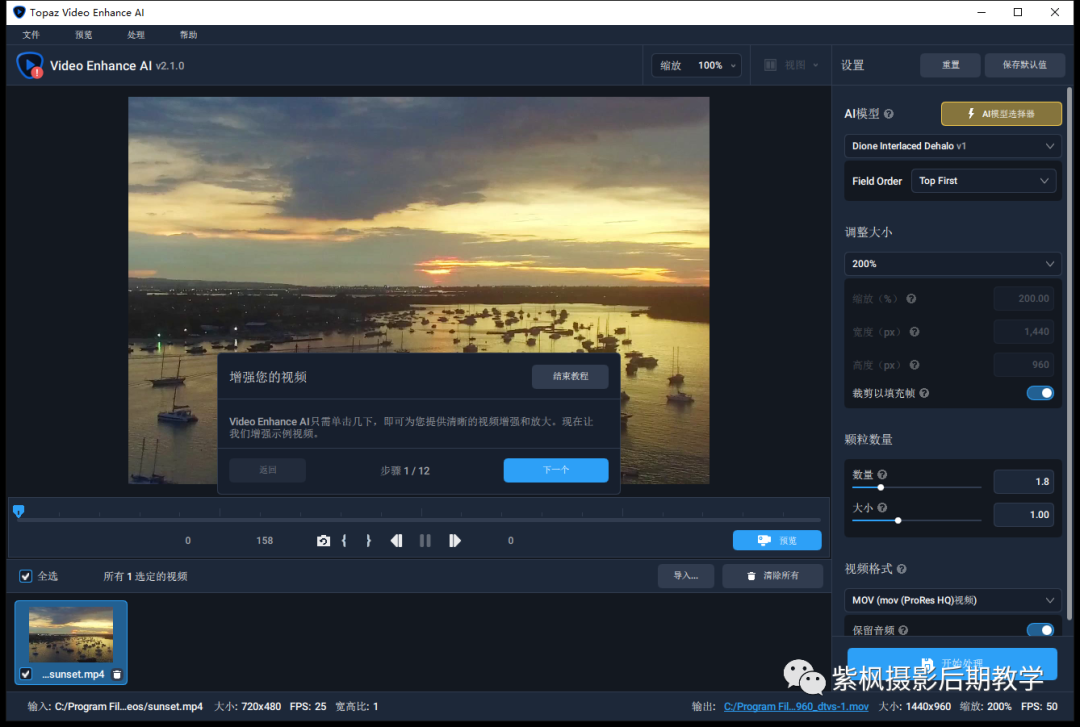This screenshot has height=727, width=1080.
Task: Click the 清除所有 clear all button
Action: point(773,575)
